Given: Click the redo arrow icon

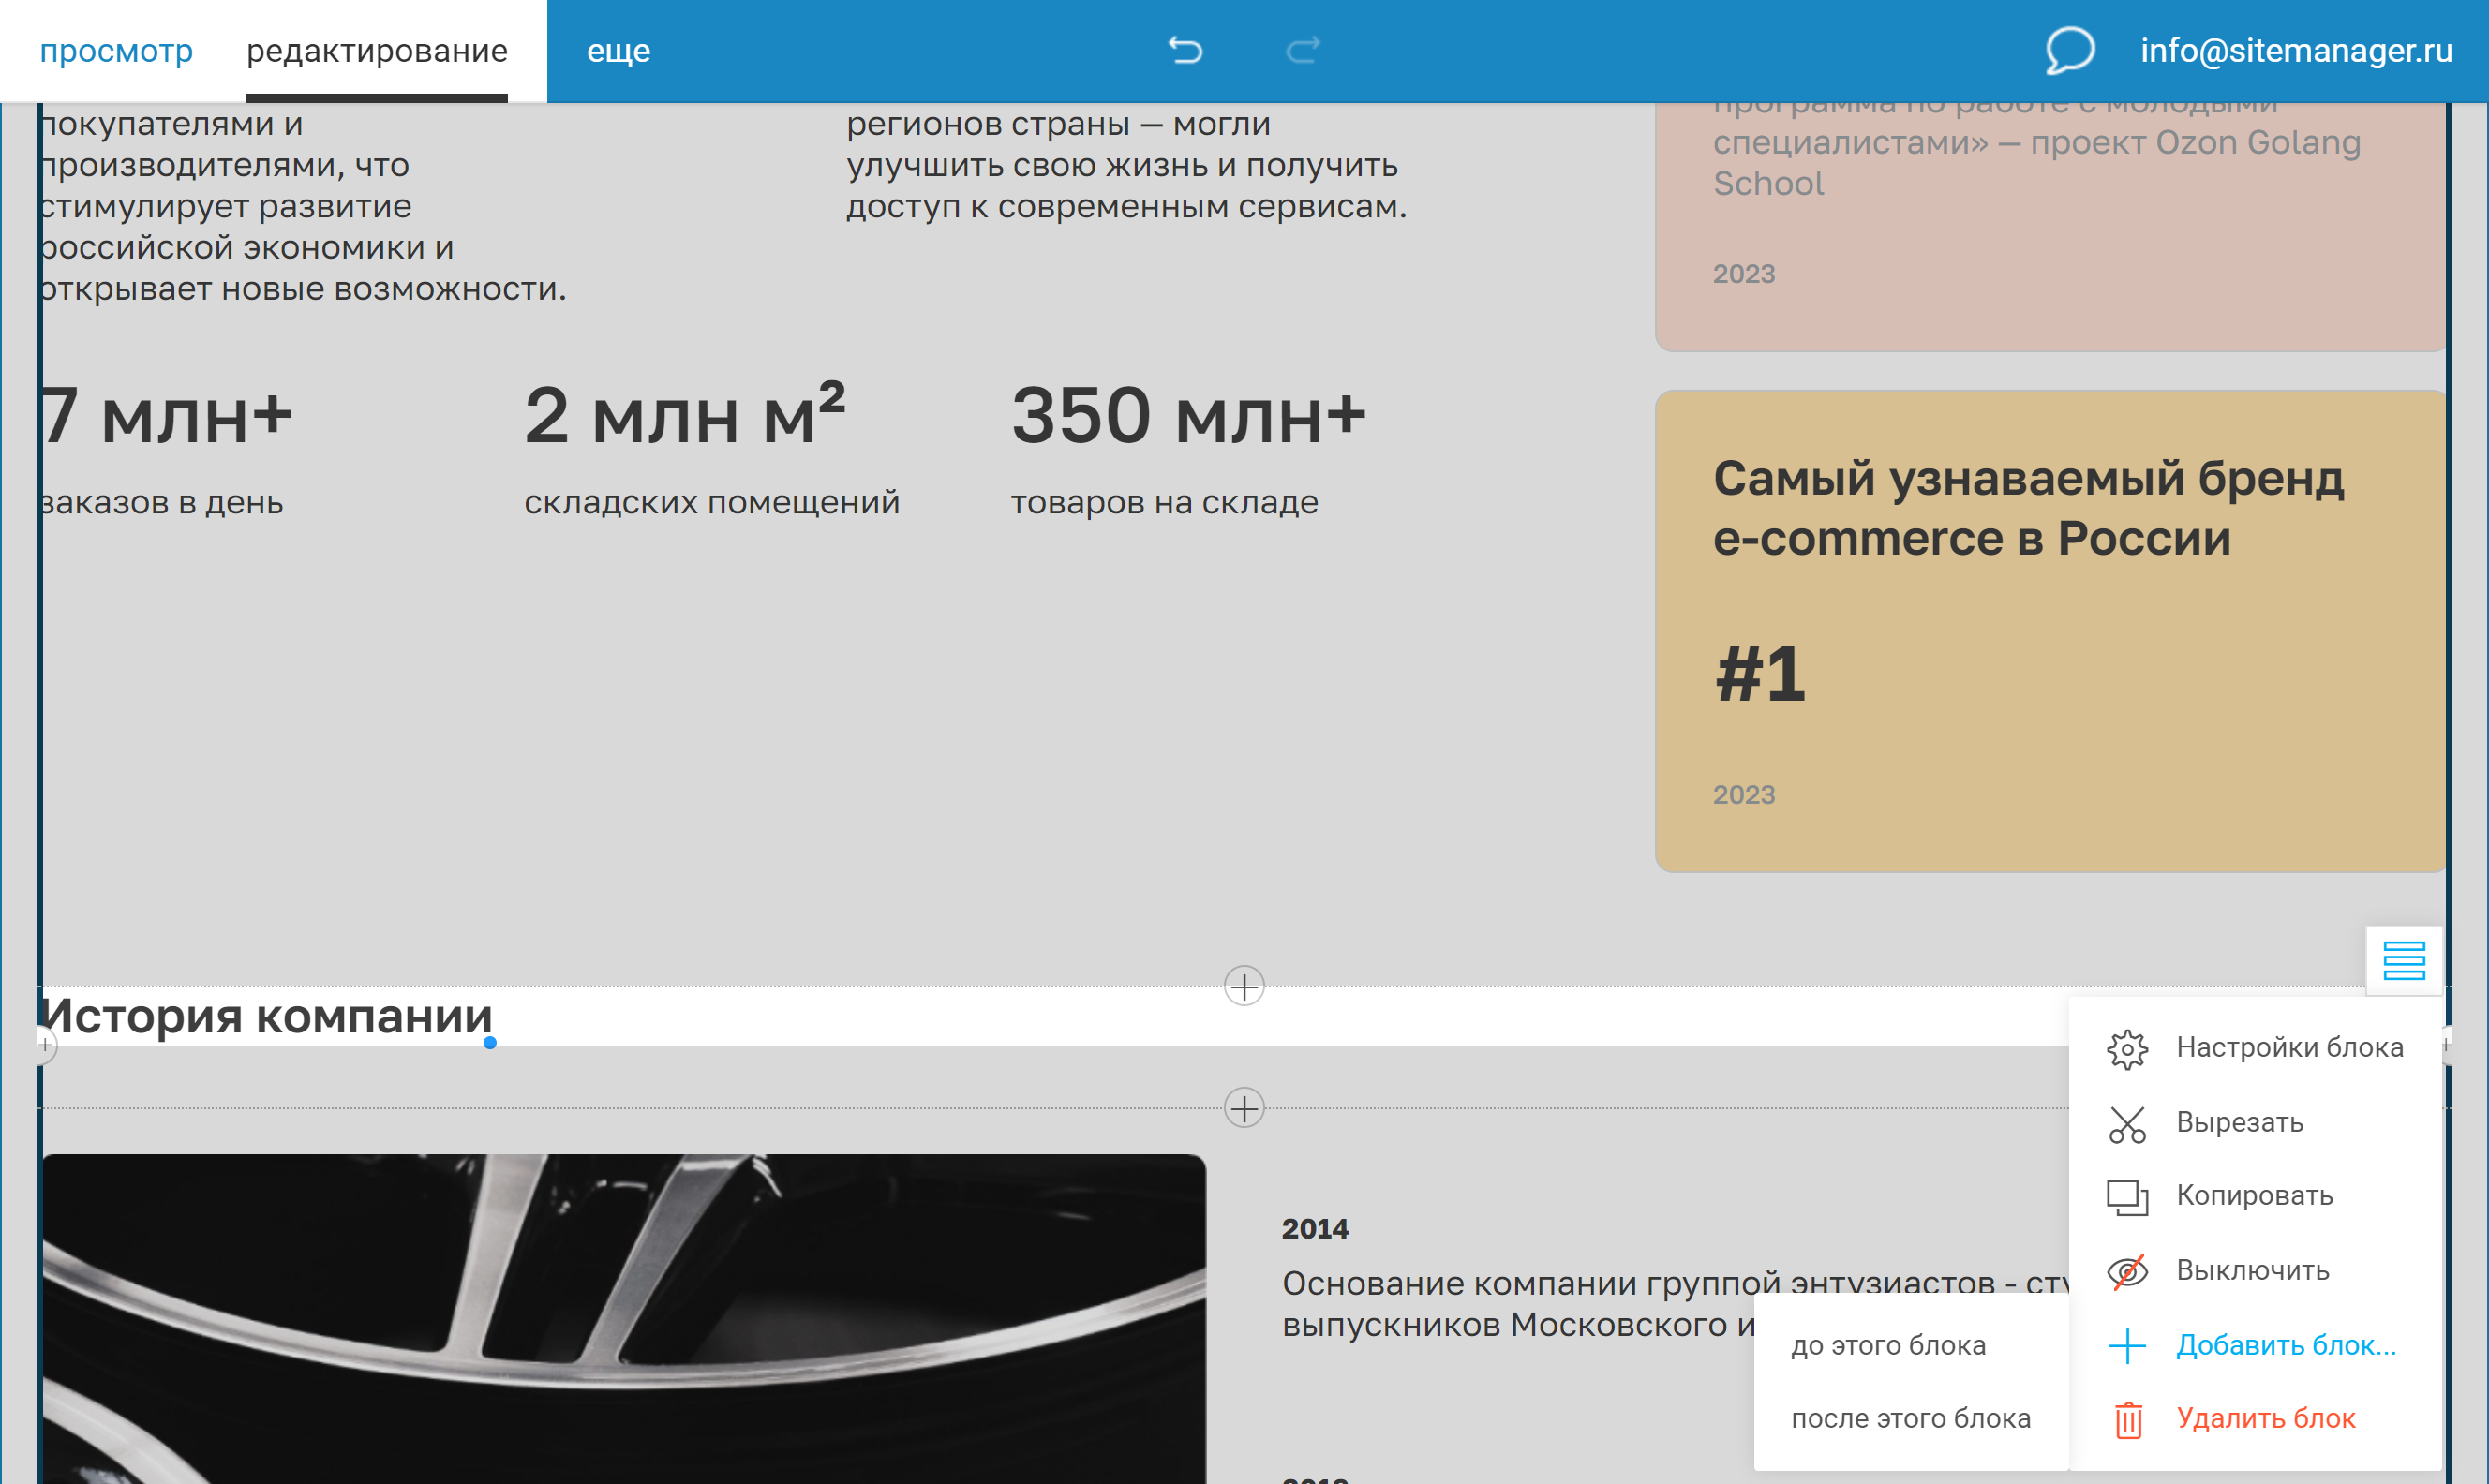Looking at the screenshot, I should point(1302,50).
